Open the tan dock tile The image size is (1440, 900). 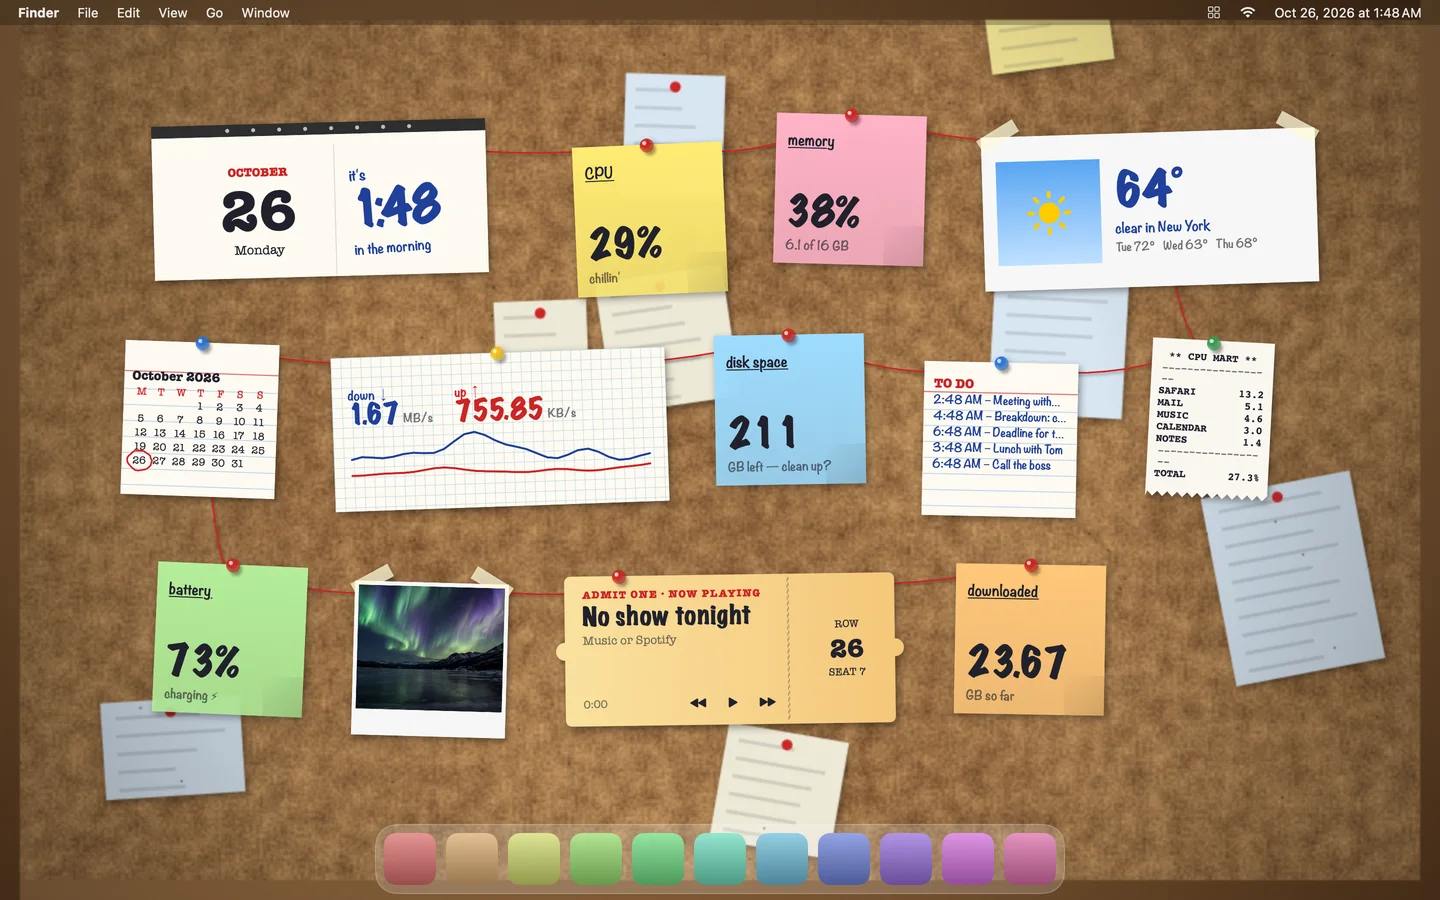coord(472,859)
